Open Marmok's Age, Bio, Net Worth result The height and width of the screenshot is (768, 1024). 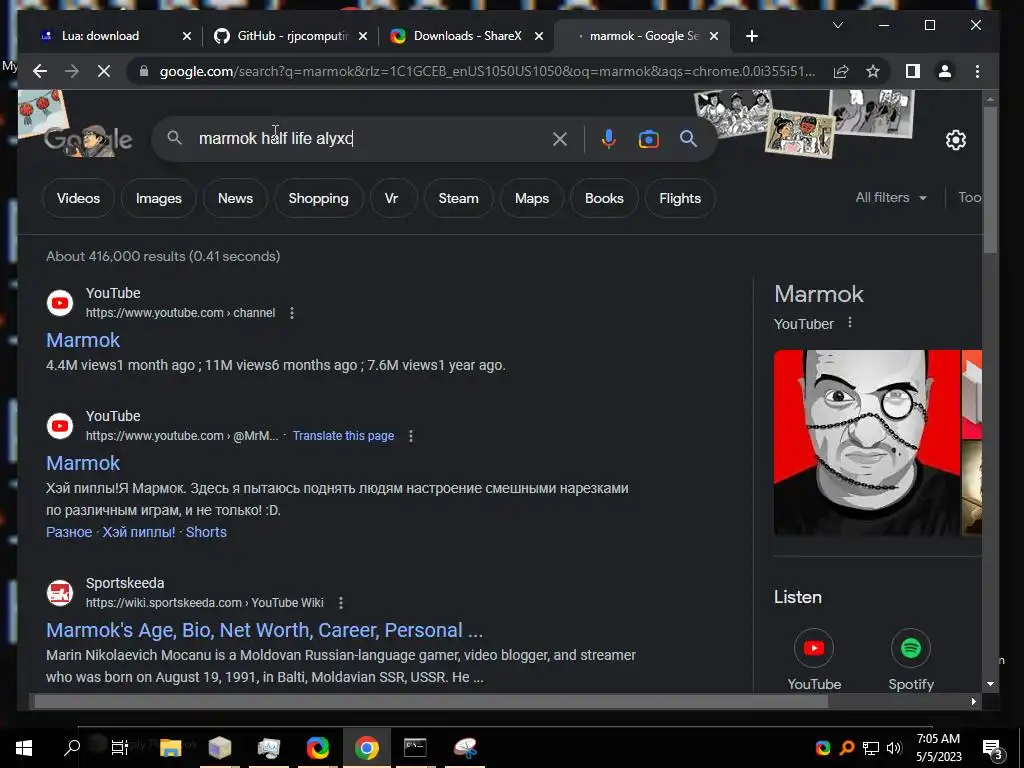(x=264, y=630)
